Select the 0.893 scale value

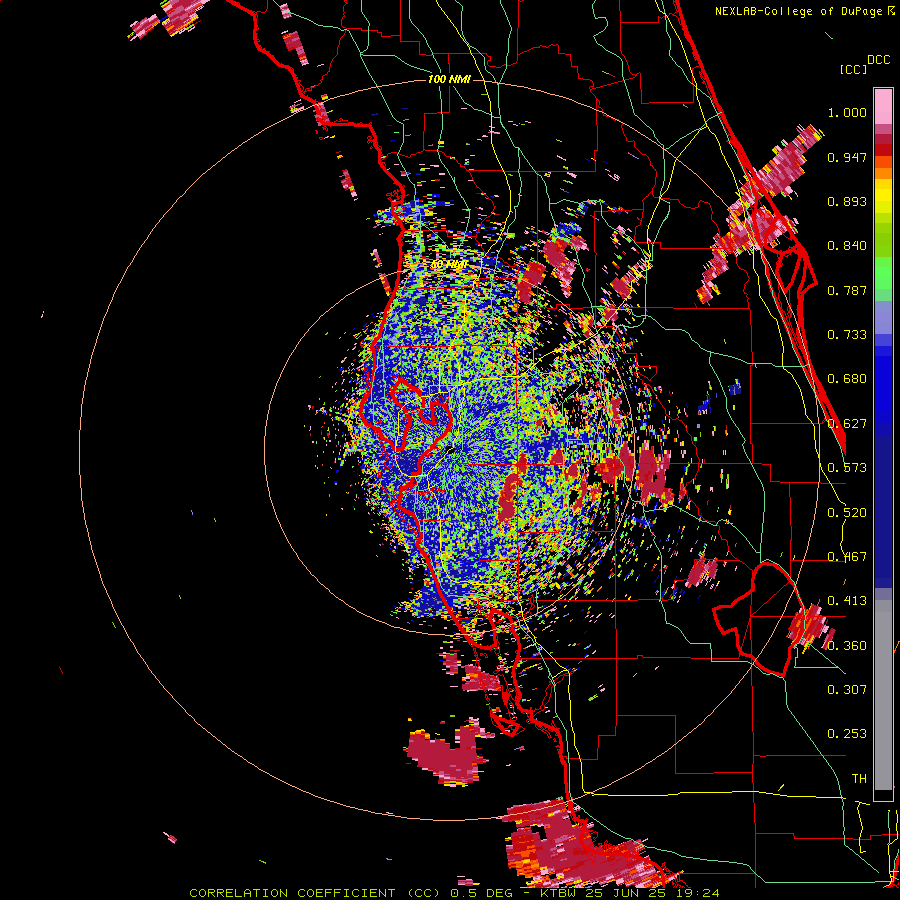click(847, 201)
